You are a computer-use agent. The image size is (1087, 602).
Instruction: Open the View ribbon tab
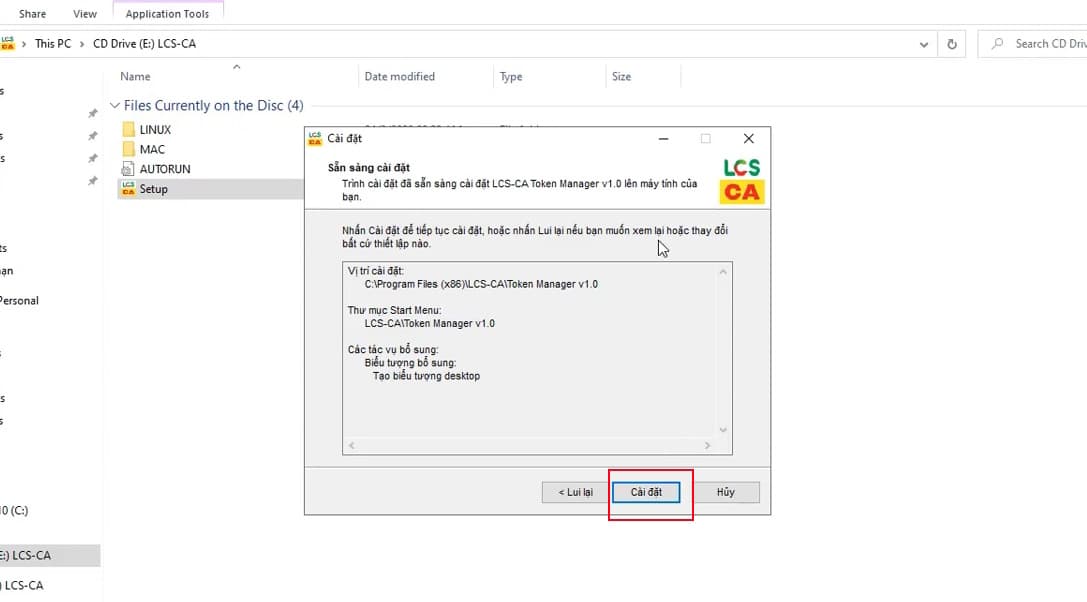click(x=85, y=14)
